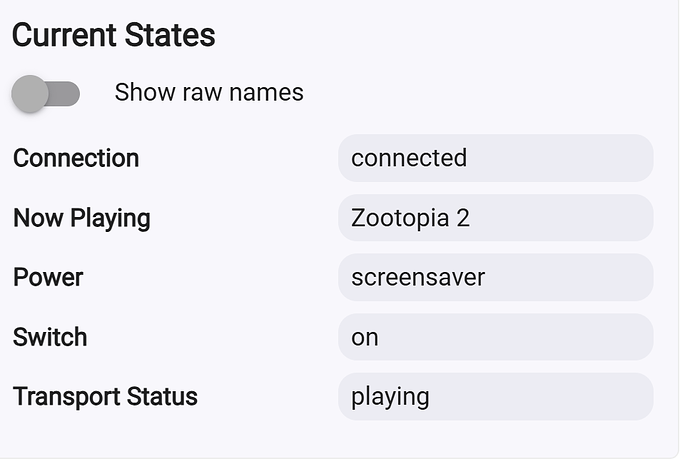Image resolution: width=690 pixels, height=468 pixels.
Task: Click the Power state label
Action: click(x=48, y=278)
